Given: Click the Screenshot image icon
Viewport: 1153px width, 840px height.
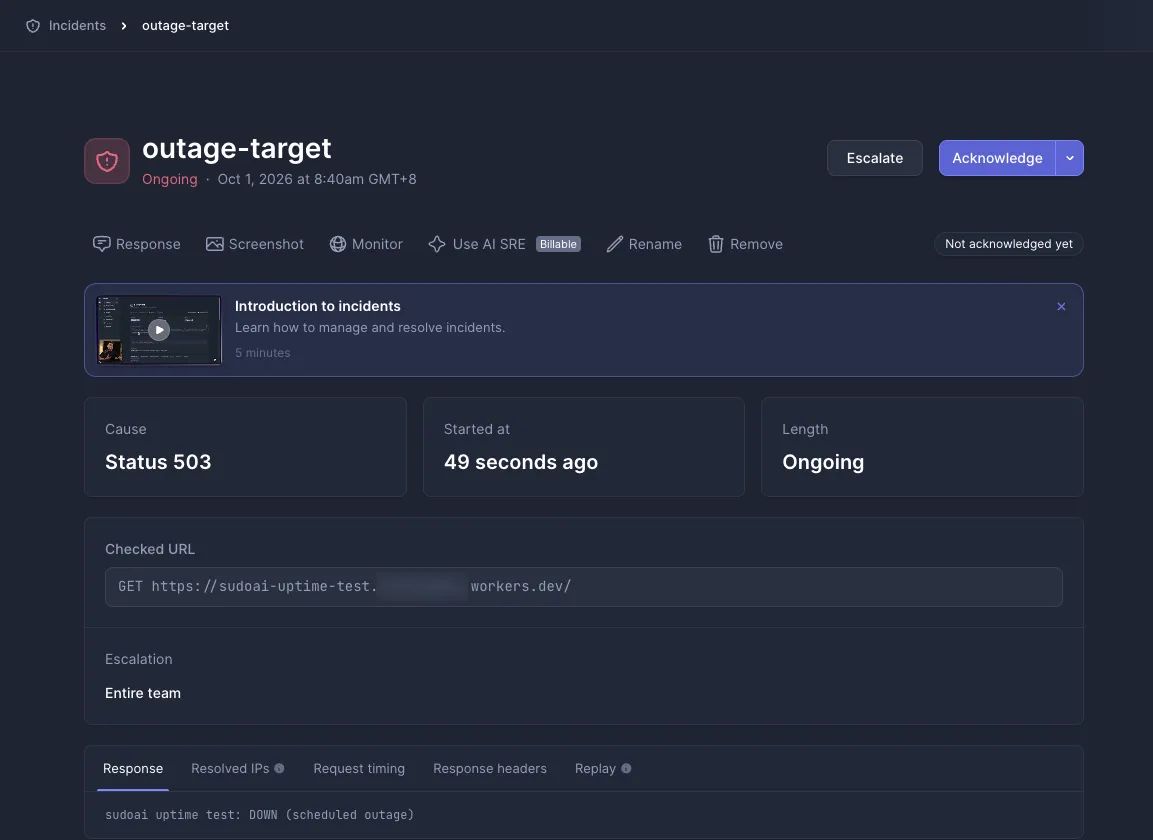Looking at the screenshot, I should coord(215,244).
